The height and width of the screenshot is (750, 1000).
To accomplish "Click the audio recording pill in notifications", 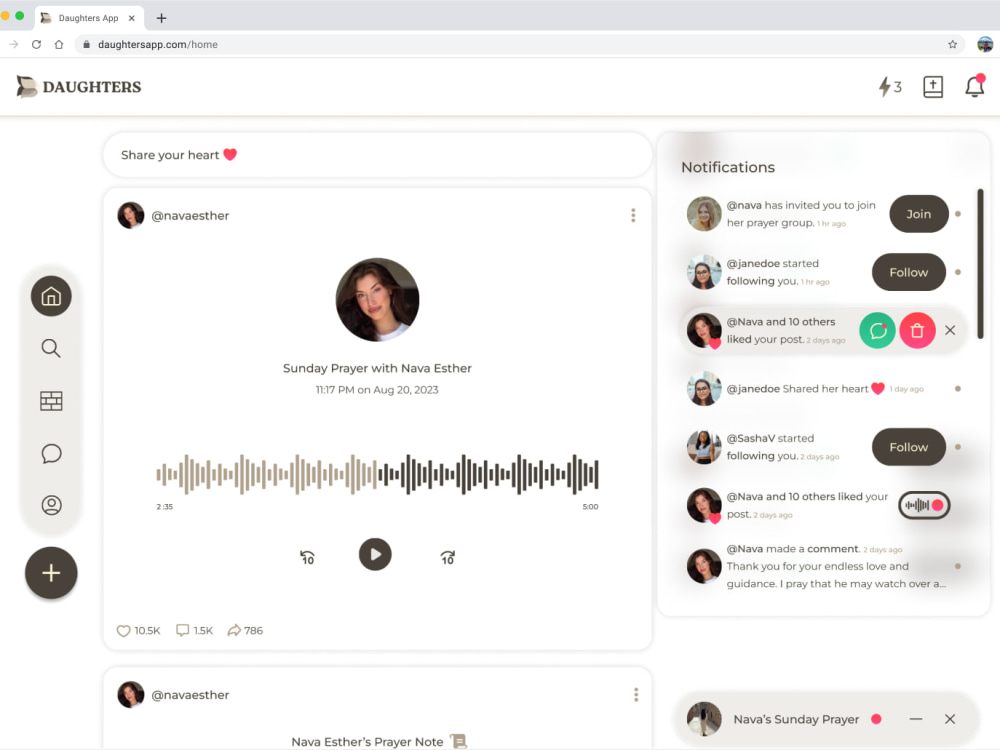I will pyautogui.click(x=924, y=505).
